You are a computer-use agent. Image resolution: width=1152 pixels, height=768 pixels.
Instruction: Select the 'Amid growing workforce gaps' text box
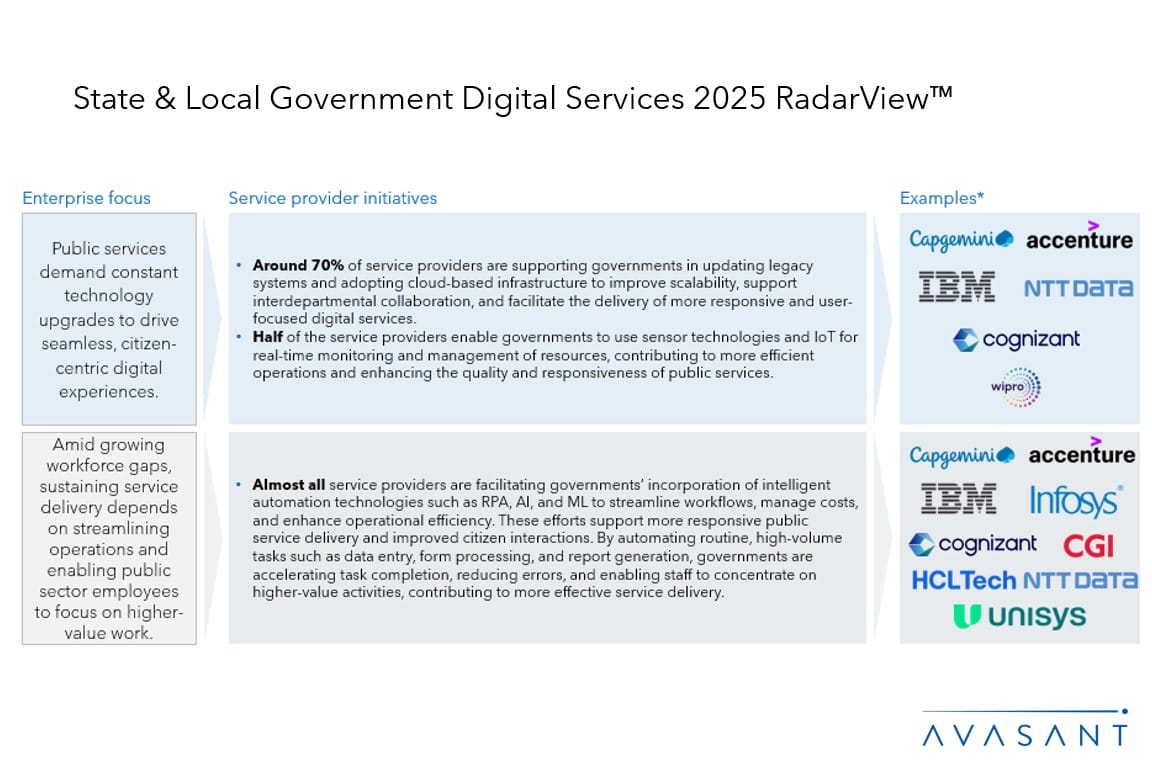click(x=109, y=538)
